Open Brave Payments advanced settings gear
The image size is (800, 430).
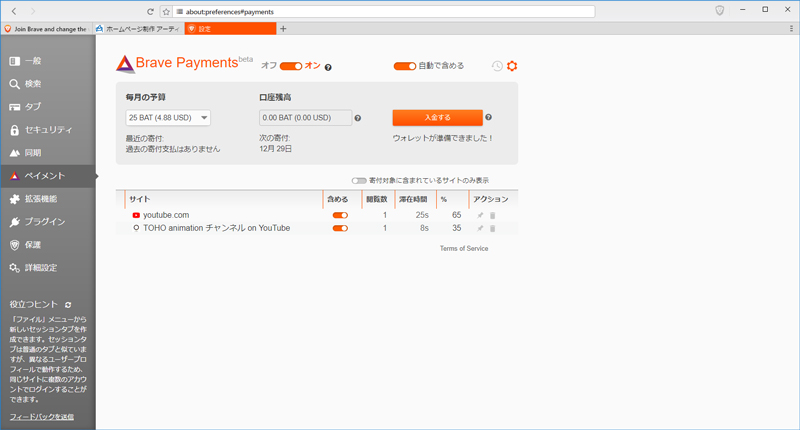tap(512, 66)
